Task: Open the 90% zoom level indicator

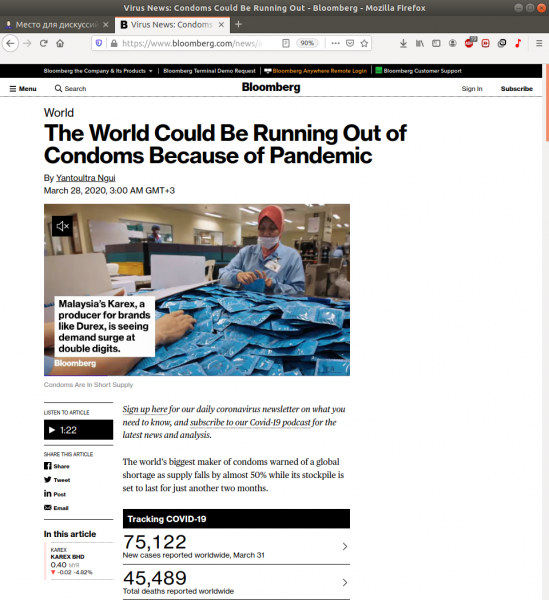Action: tap(307, 43)
